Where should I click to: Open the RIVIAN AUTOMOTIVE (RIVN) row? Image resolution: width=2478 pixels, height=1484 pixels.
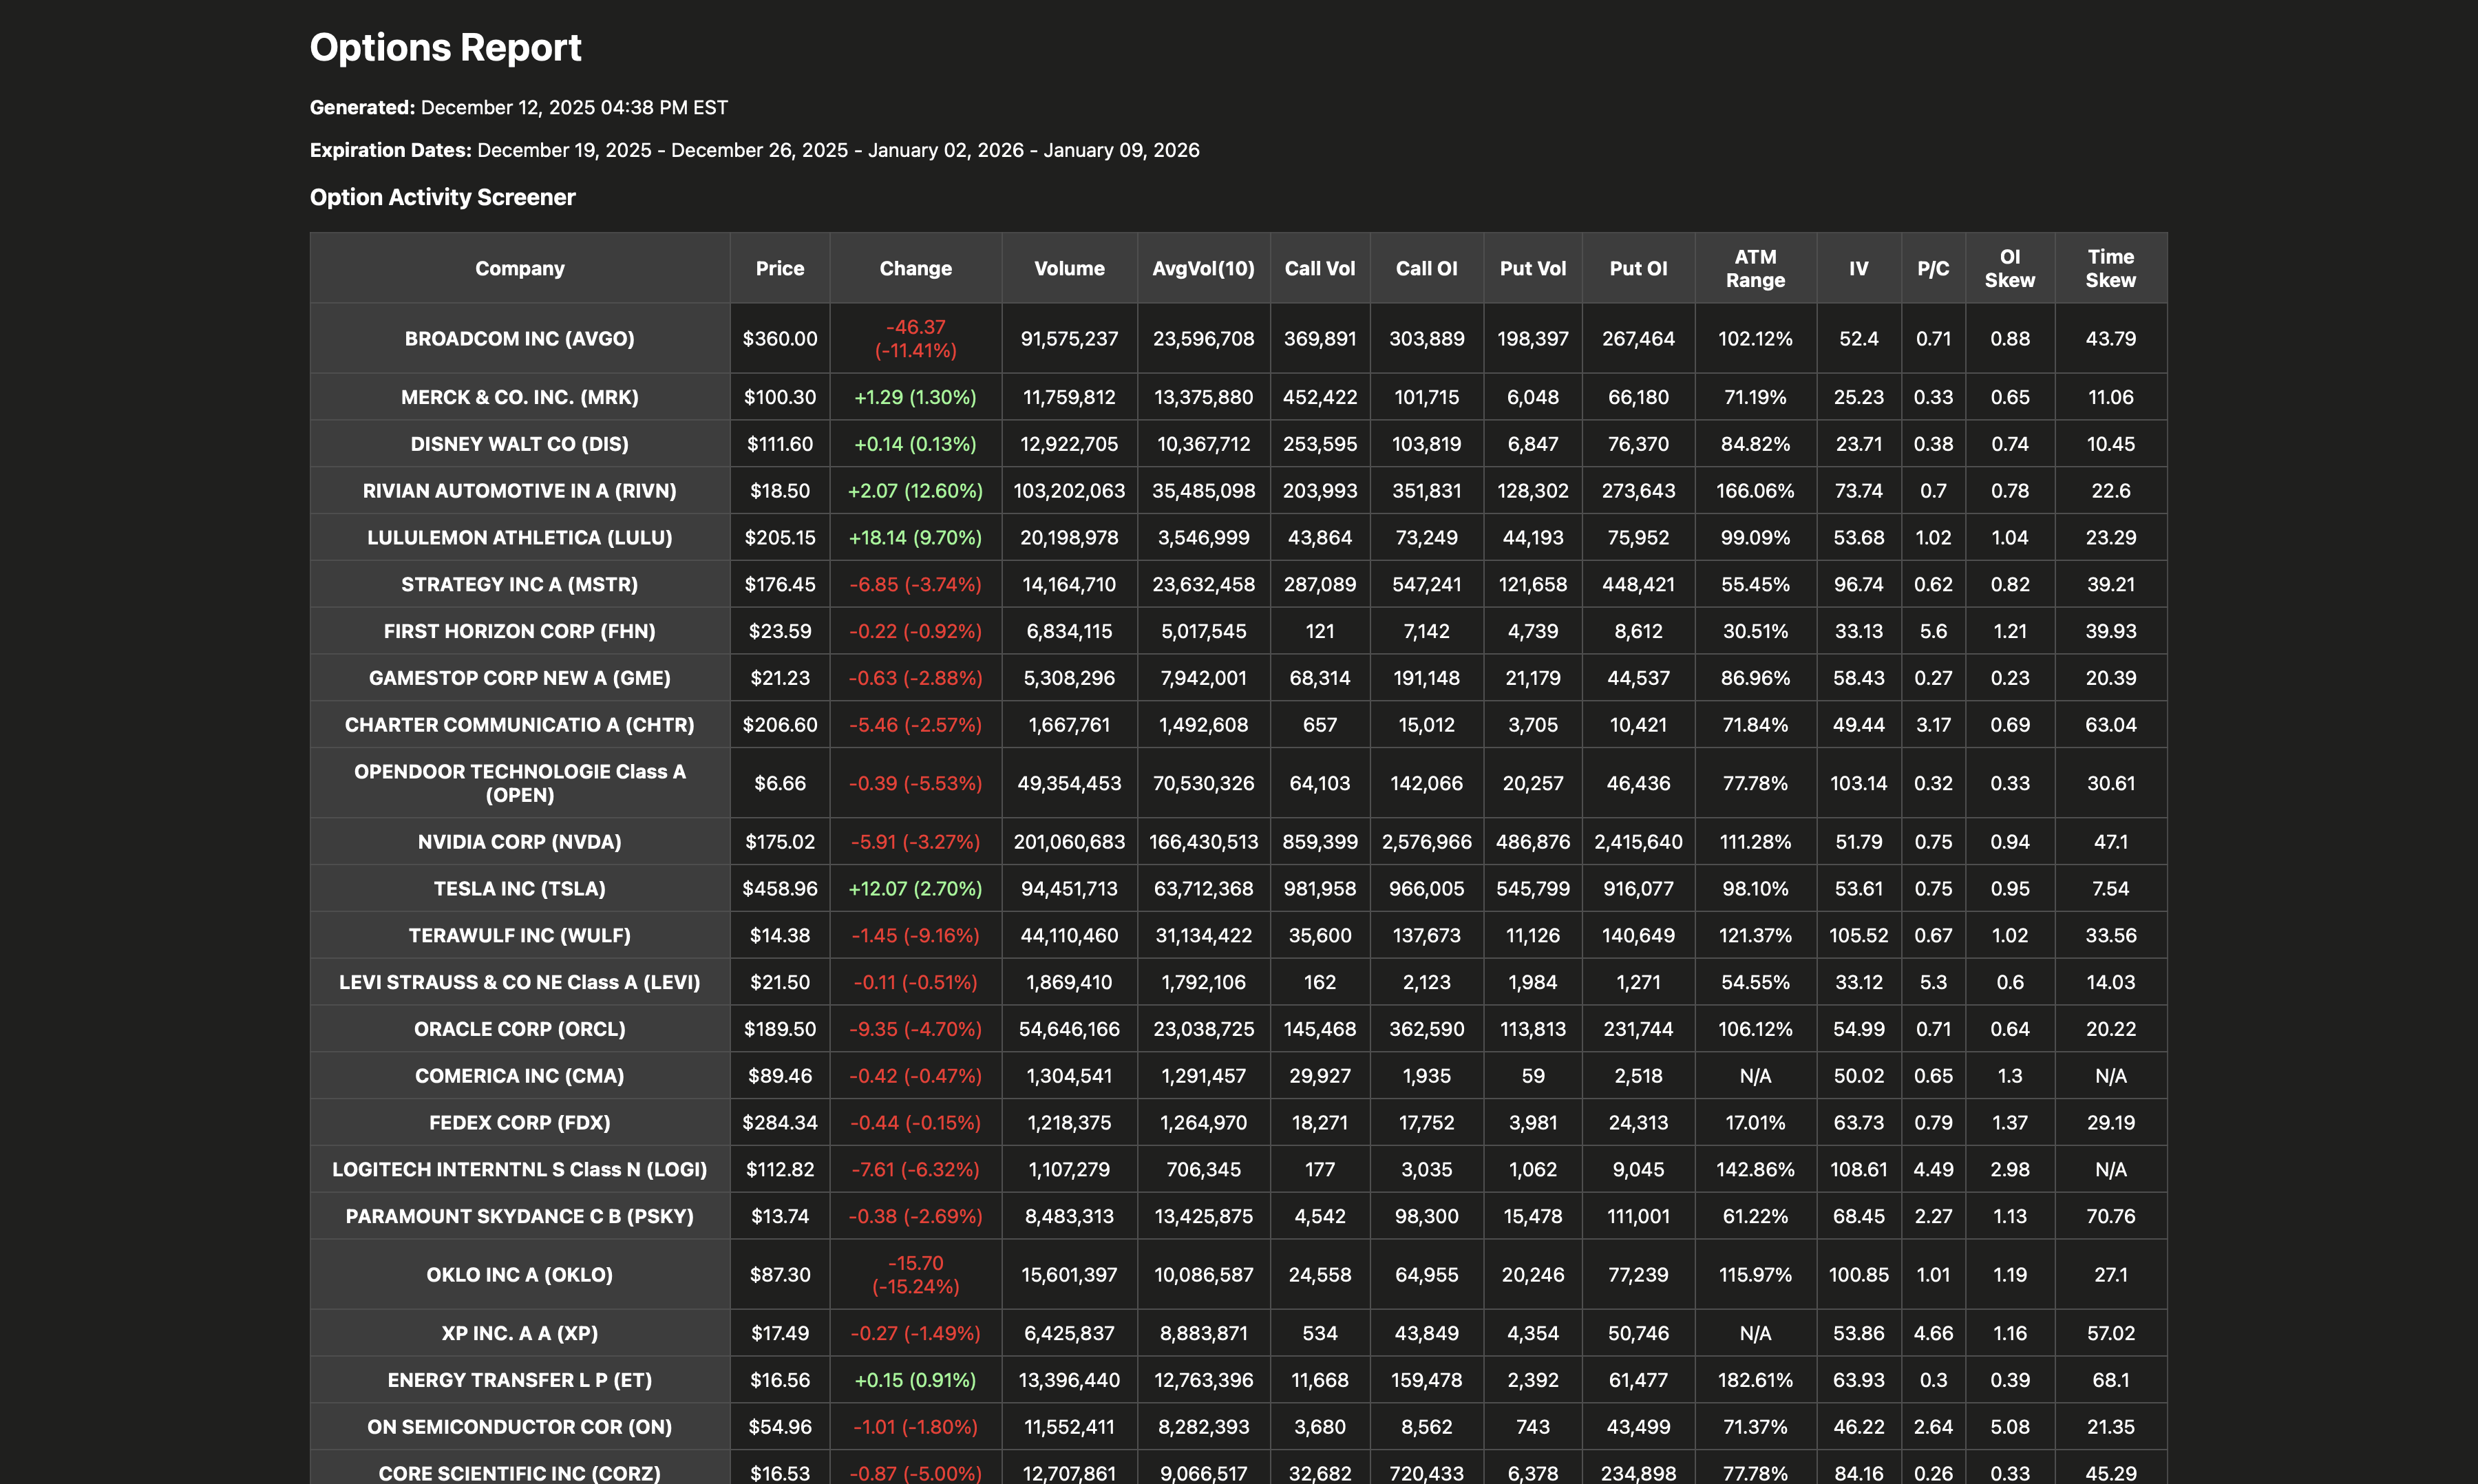(519, 490)
